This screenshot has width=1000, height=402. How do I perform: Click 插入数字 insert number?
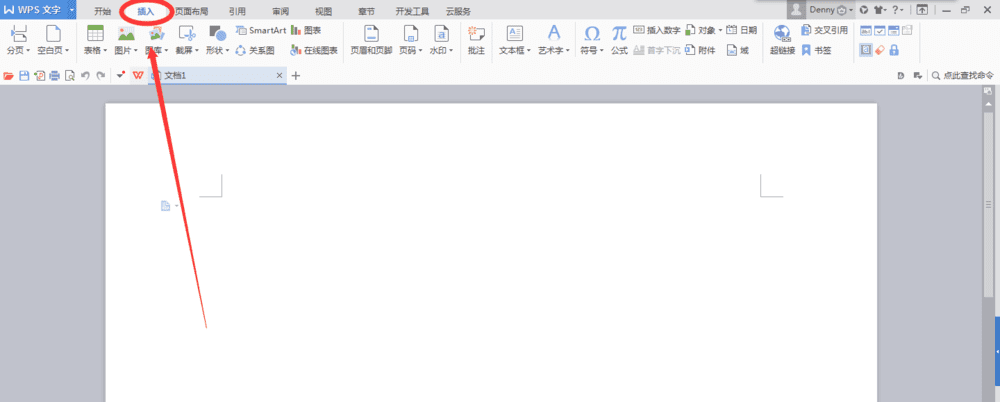657,30
